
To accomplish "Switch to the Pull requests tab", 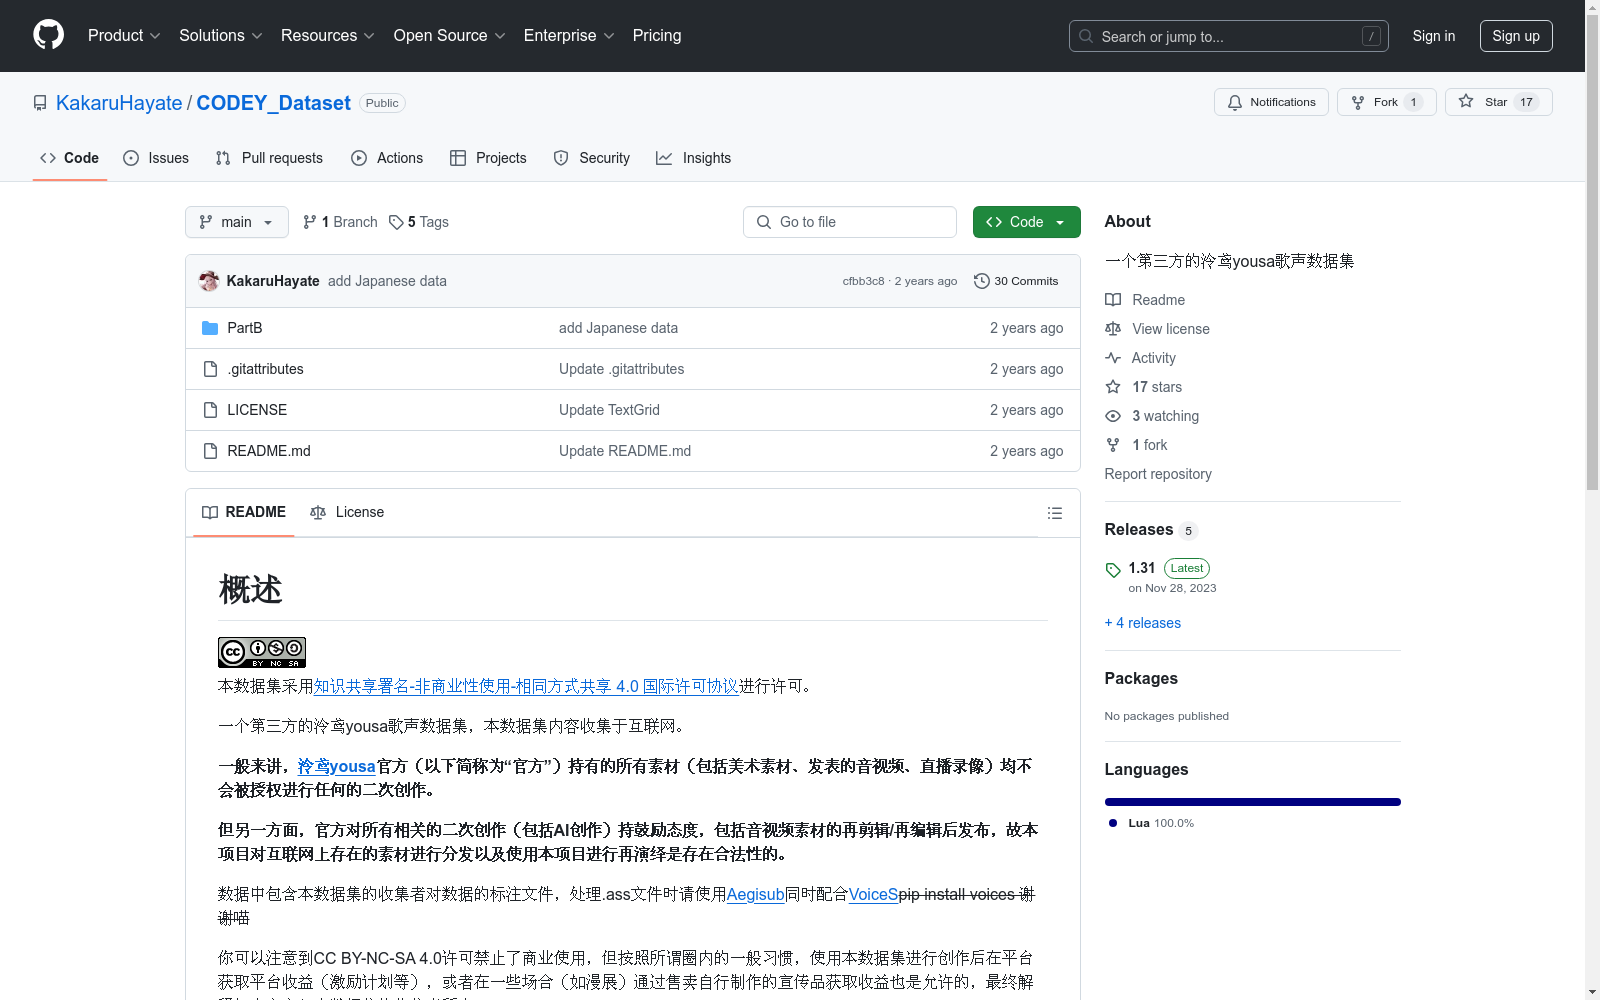I will (269, 158).
